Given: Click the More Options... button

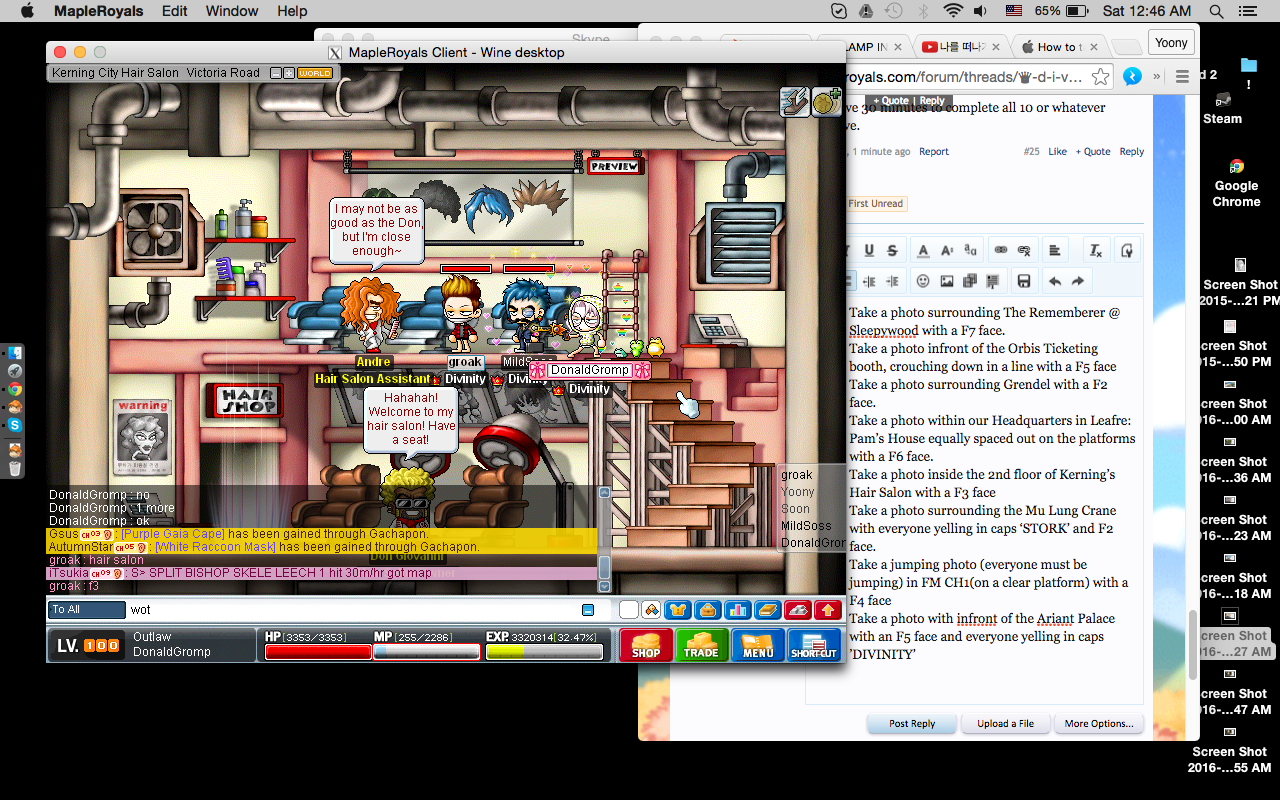Looking at the screenshot, I should click(x=1099, y=723).
